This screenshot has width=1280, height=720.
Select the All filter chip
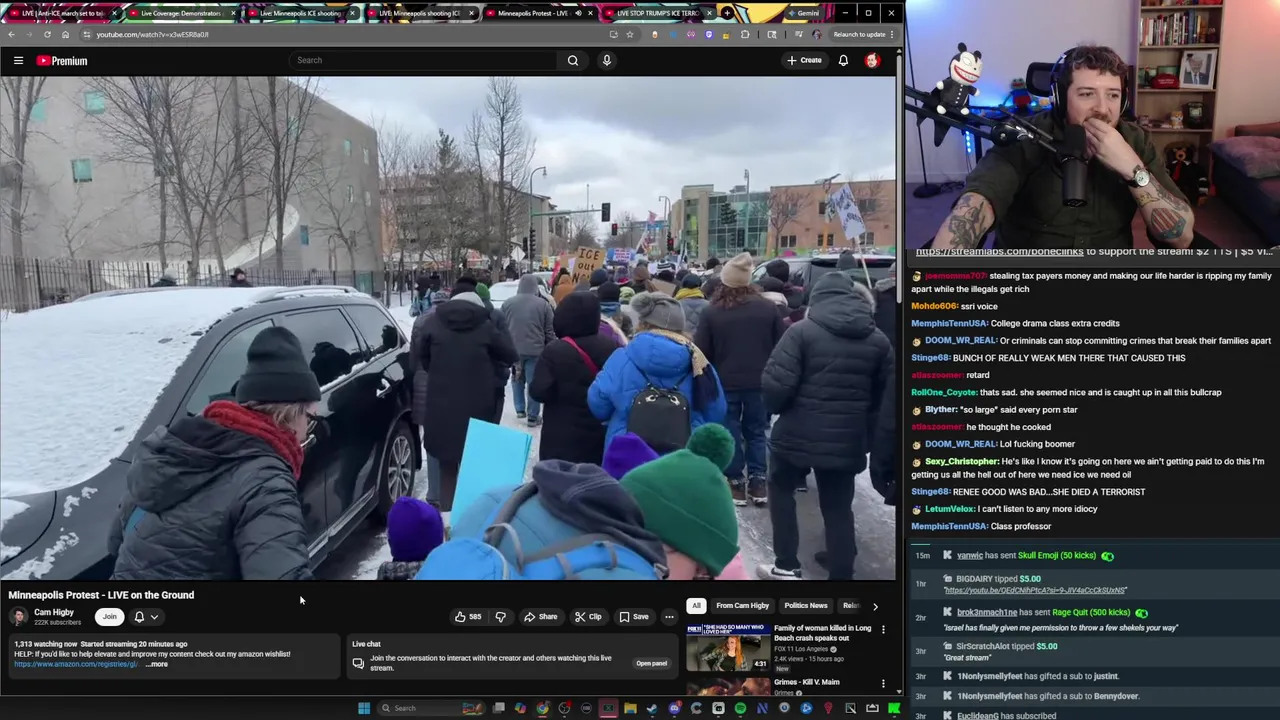[696, 605]
